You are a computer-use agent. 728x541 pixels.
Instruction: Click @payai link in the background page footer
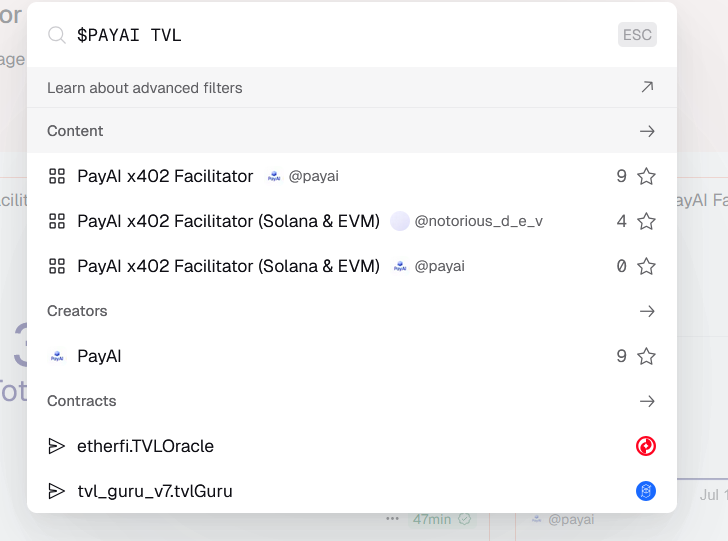pyautogui.click(x=571, y=519)
